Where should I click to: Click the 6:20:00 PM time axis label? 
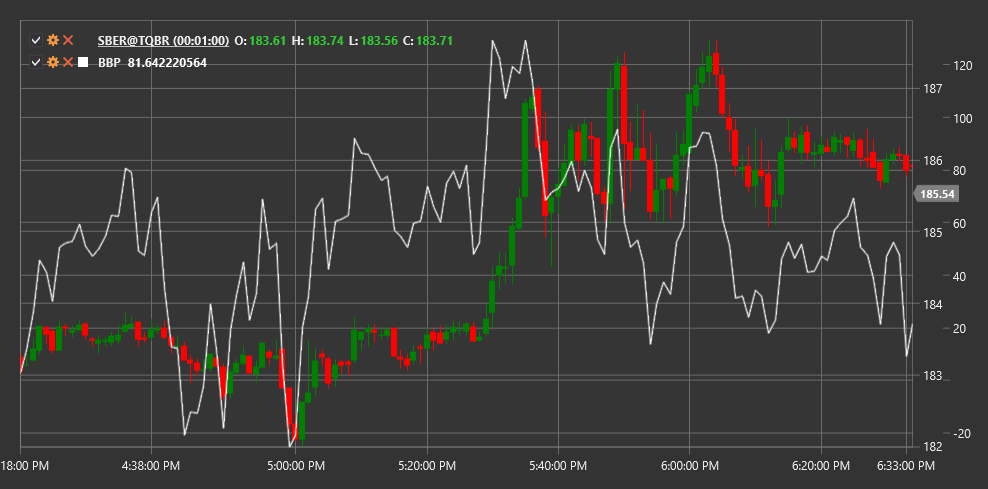(x=820, y=466)
